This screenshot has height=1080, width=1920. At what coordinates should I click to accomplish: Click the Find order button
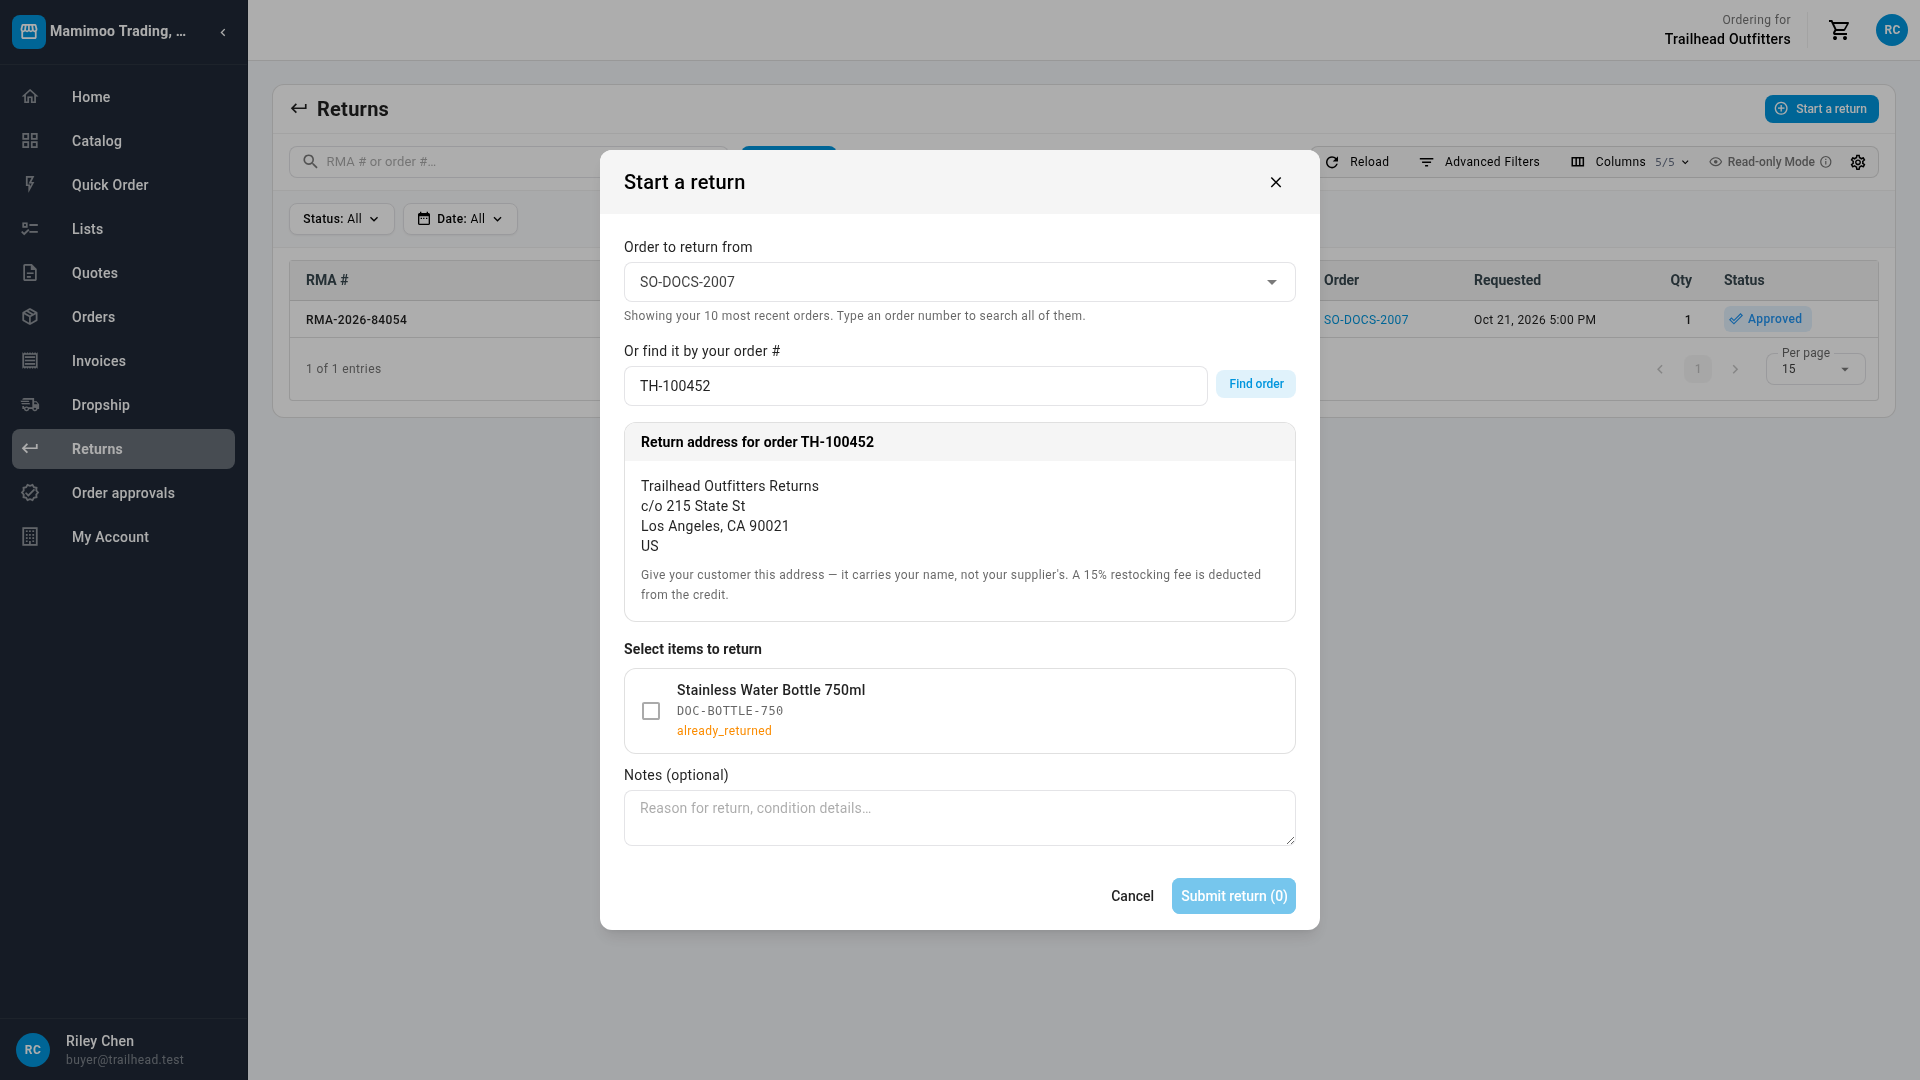[x=1256, y=384]
